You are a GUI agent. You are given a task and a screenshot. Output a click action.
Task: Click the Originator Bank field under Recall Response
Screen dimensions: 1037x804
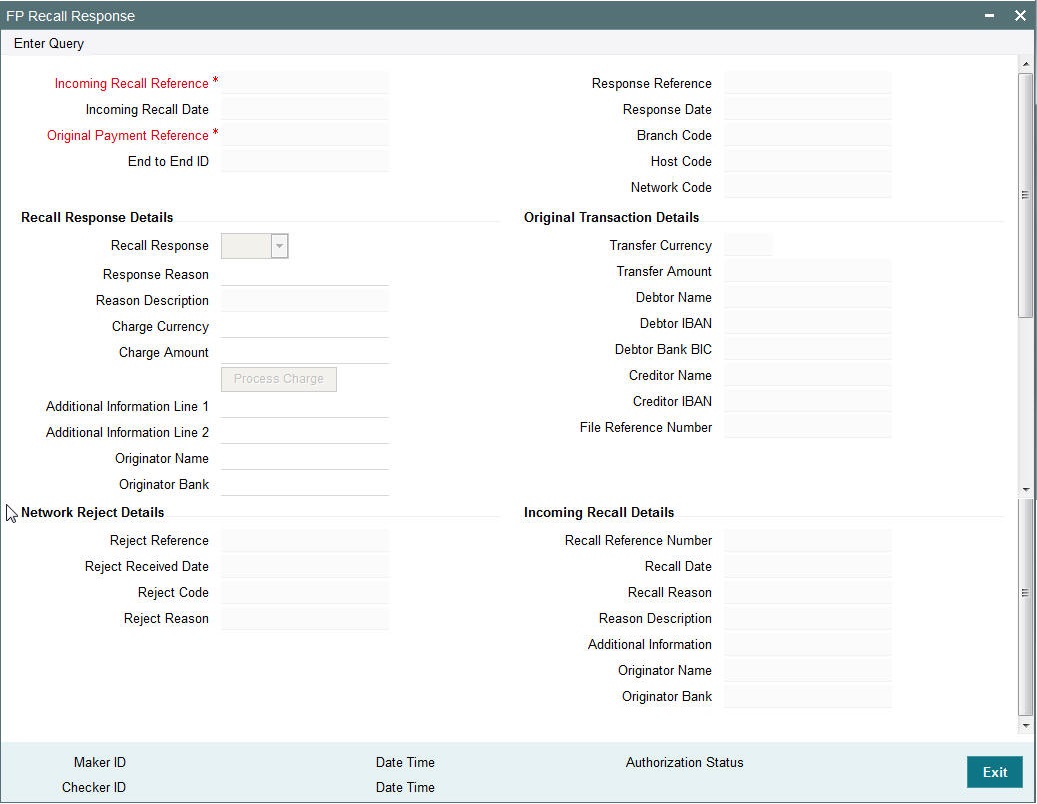pos(305,484)
